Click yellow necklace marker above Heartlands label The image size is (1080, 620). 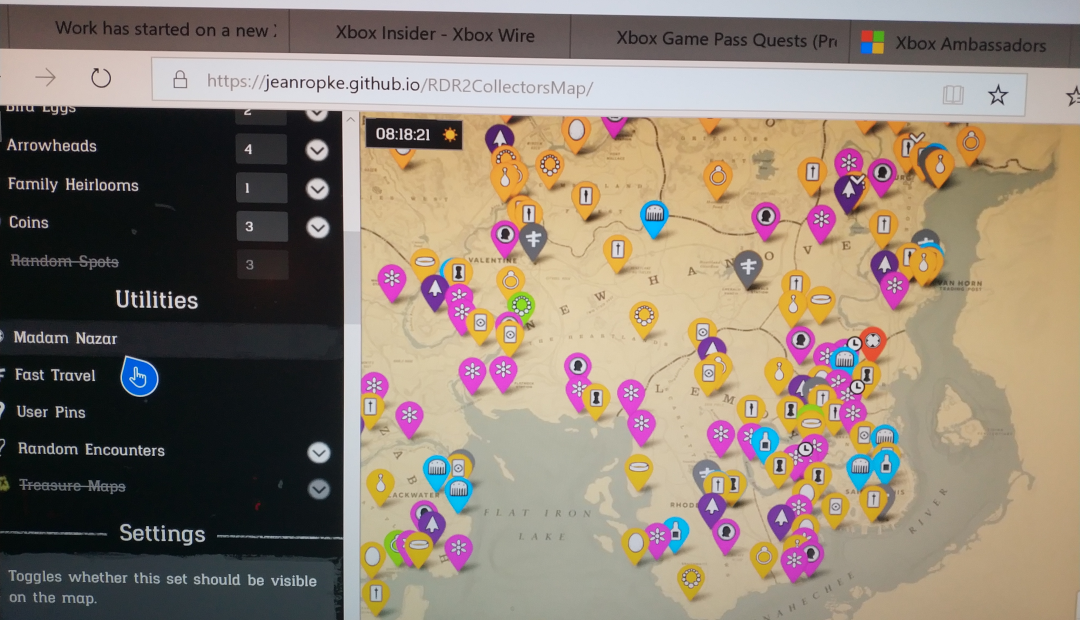(x=644, y=318)
